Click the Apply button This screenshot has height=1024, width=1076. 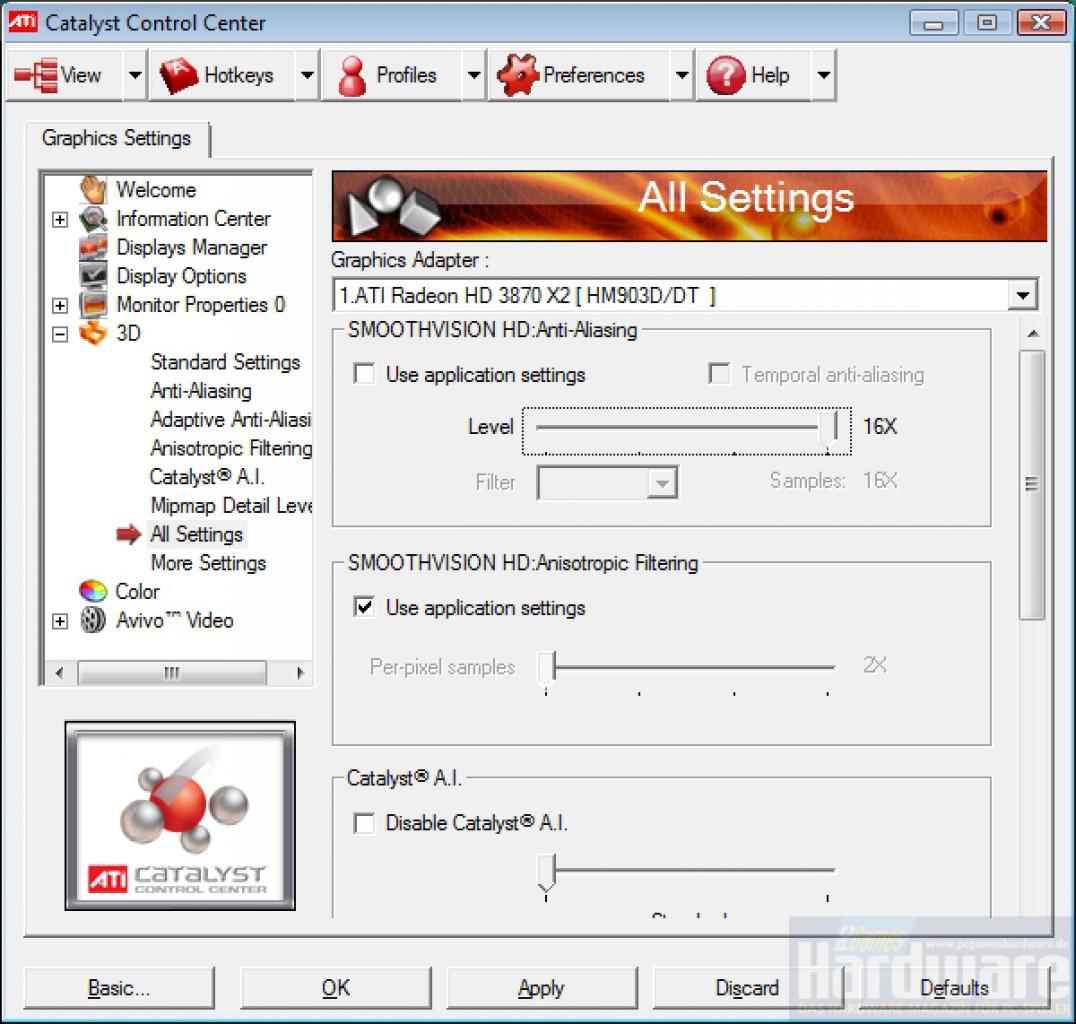pos(541,988)
